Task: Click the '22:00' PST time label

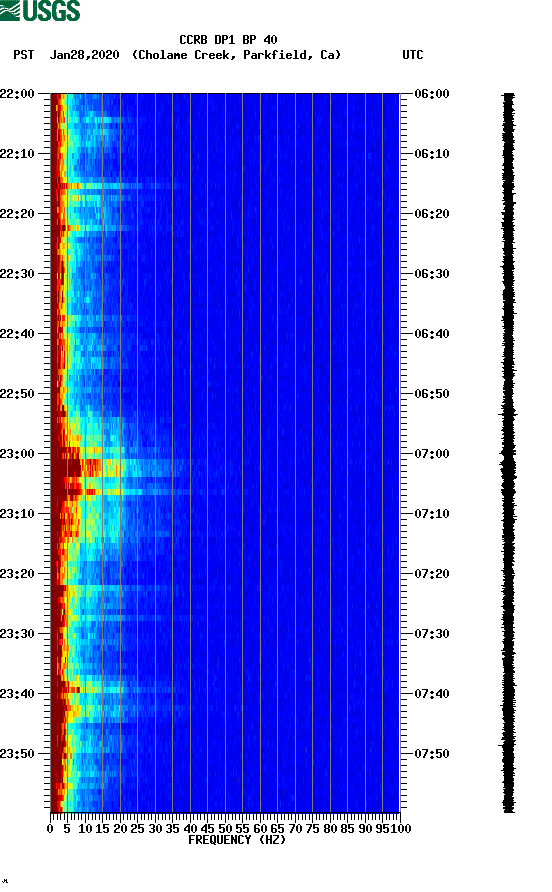Action: point(17,93)
